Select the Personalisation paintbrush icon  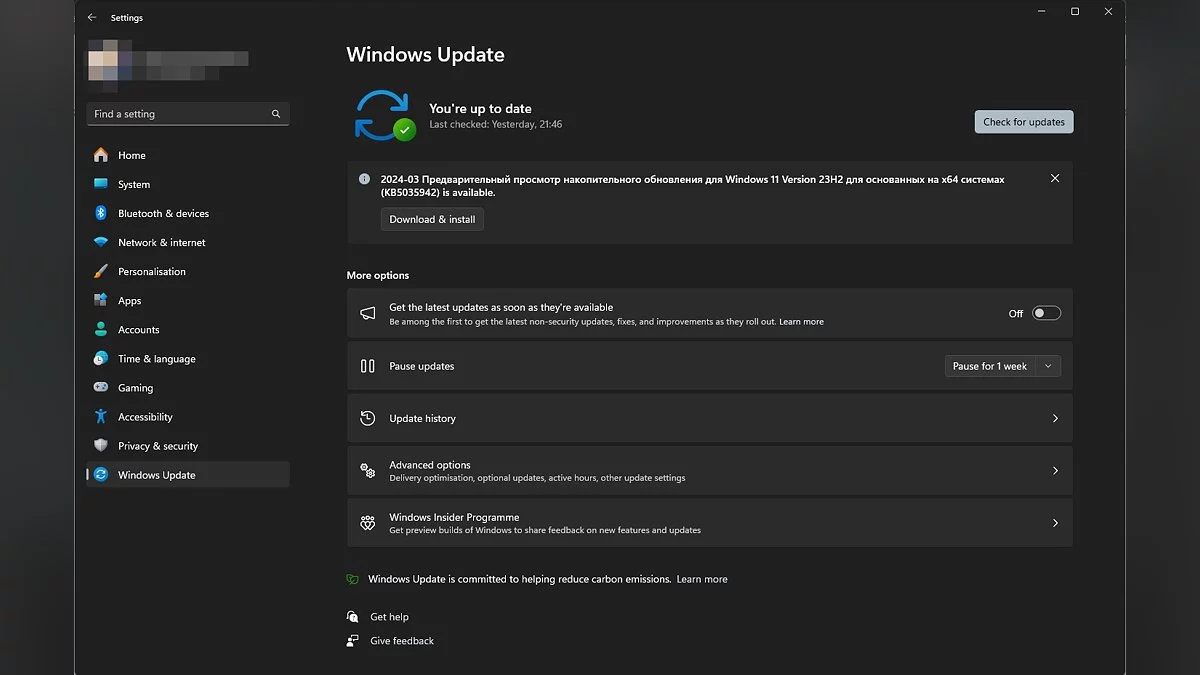[x=101, y=271]
